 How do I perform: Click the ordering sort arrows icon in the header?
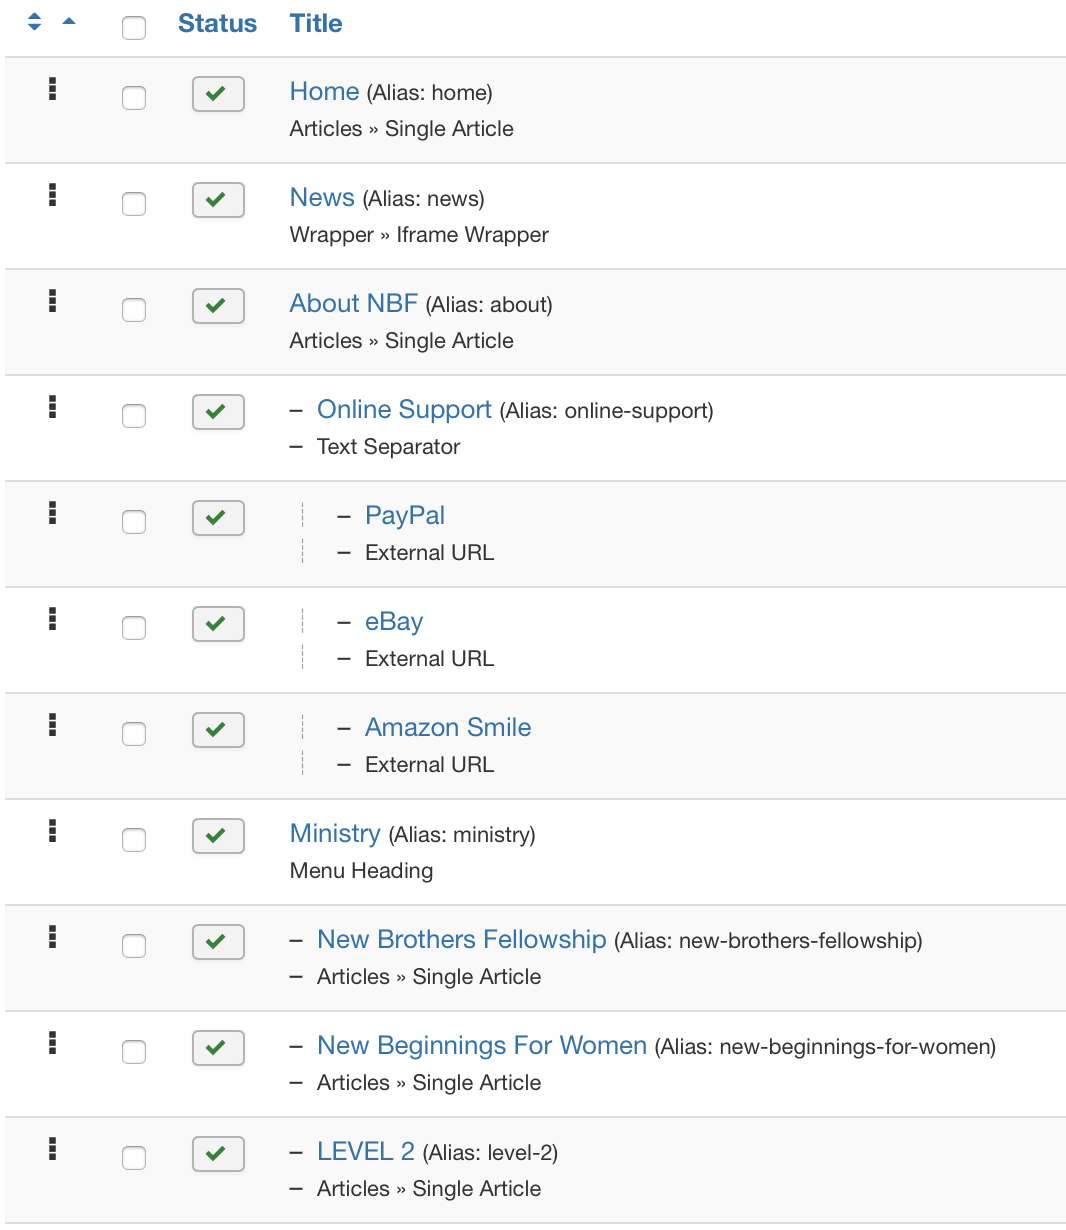[35, 22]
